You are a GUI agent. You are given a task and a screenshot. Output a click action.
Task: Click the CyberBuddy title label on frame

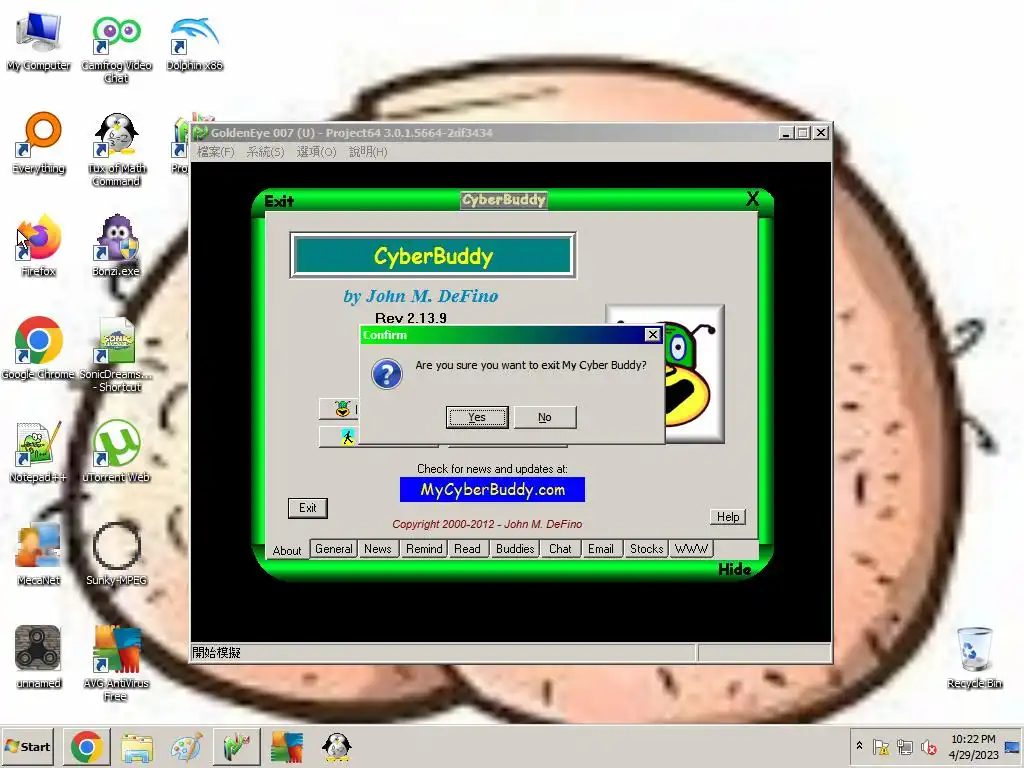pyautogui.click(x=504, y=199)
